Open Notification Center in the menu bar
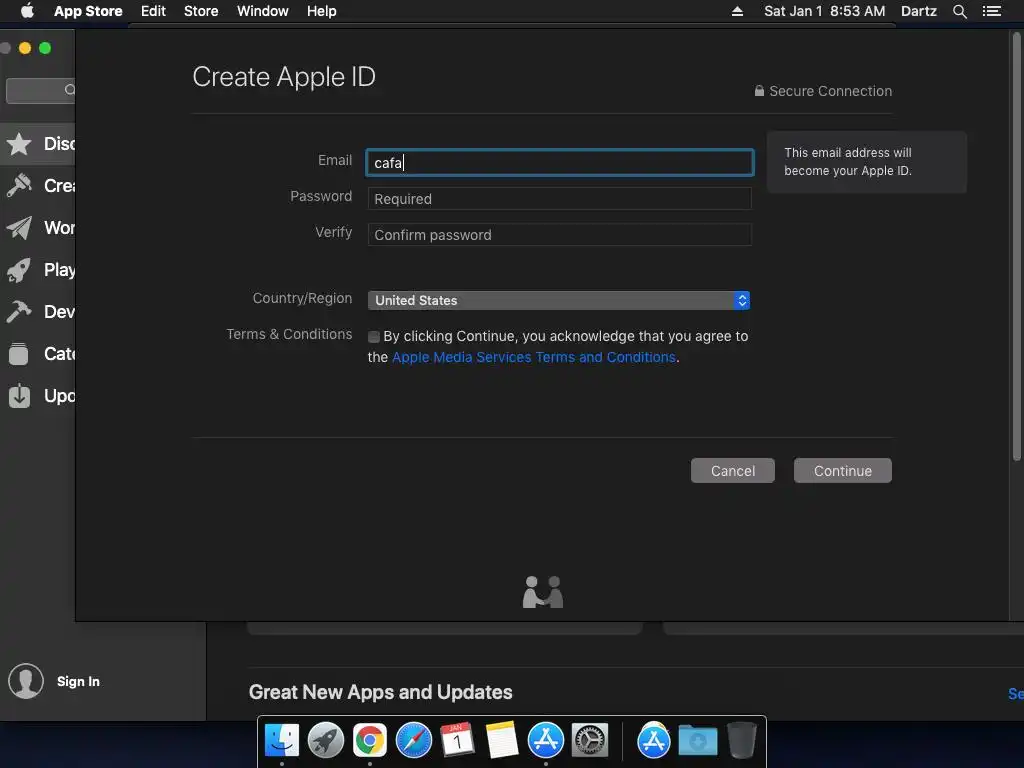The image size is (1024, 768). [x=991, y=11]
